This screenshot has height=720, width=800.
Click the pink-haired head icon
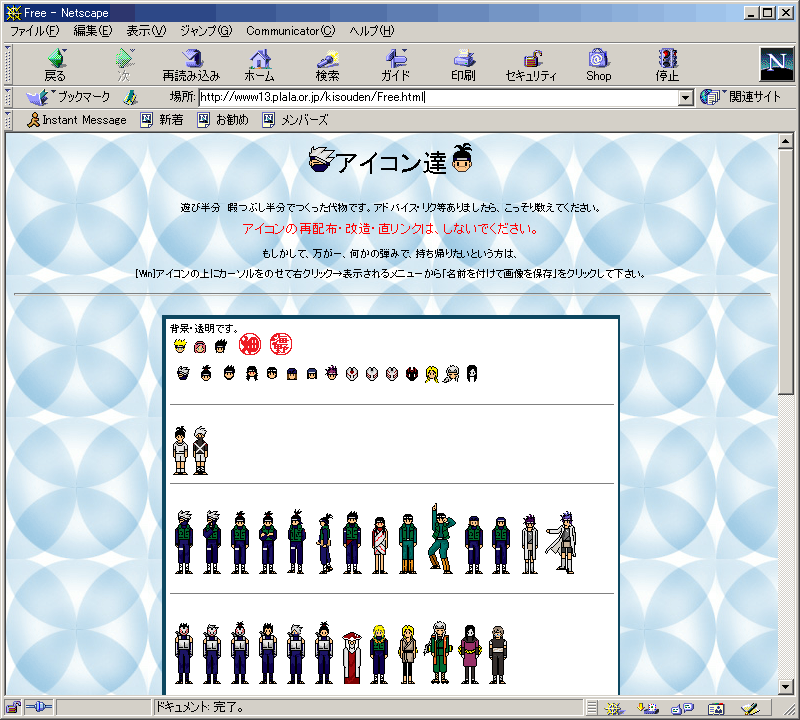(x=200, y=346)
